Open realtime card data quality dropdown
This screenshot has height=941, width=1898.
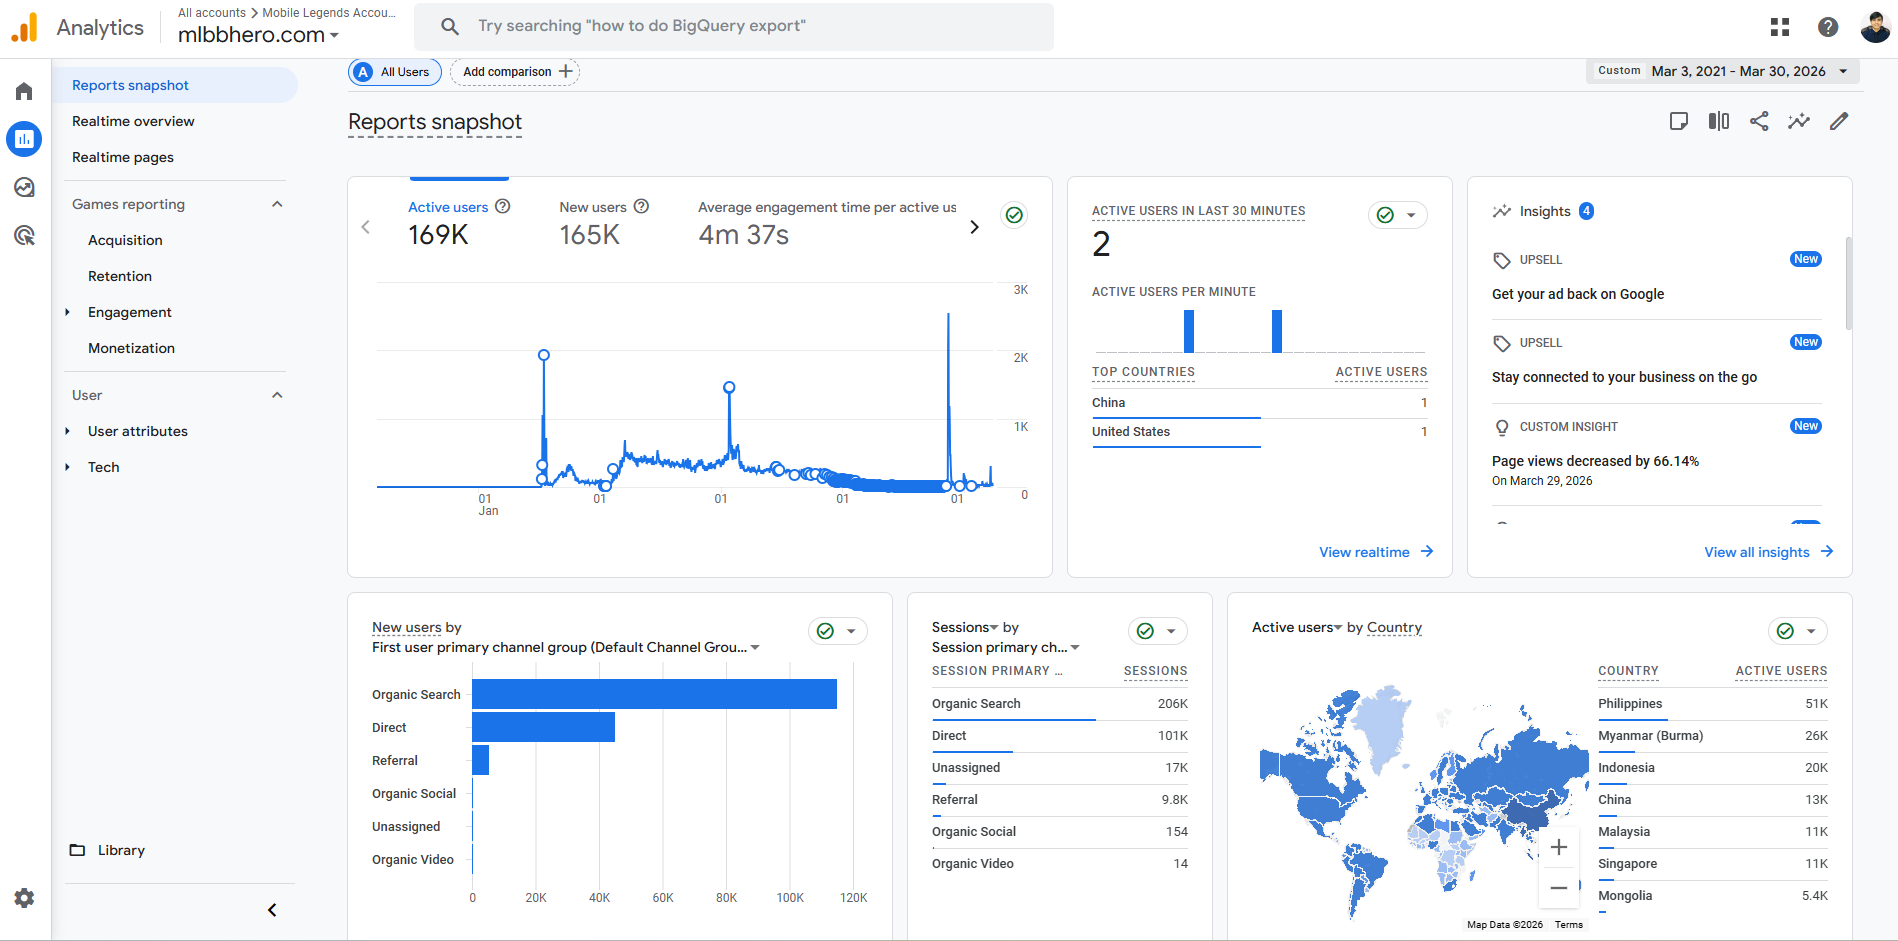click(x=1398, y=215)
